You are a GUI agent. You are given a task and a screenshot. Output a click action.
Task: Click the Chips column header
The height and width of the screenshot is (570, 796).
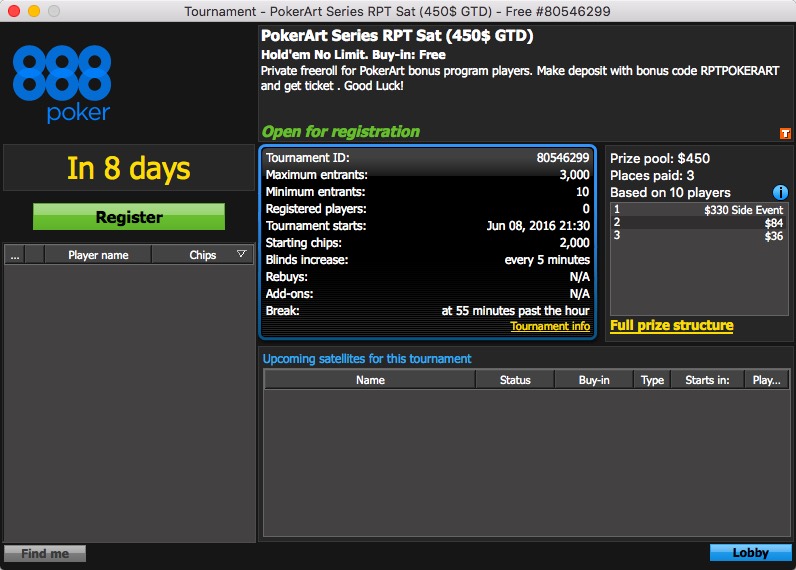coord(203,255)
